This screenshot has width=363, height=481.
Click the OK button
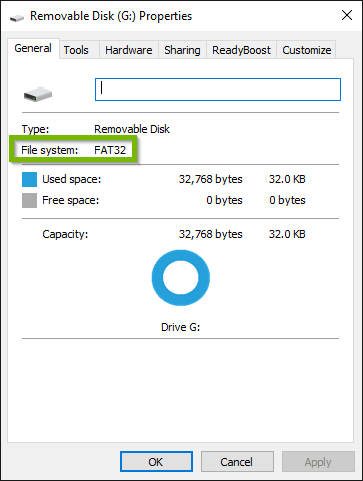tap(156, 462)
